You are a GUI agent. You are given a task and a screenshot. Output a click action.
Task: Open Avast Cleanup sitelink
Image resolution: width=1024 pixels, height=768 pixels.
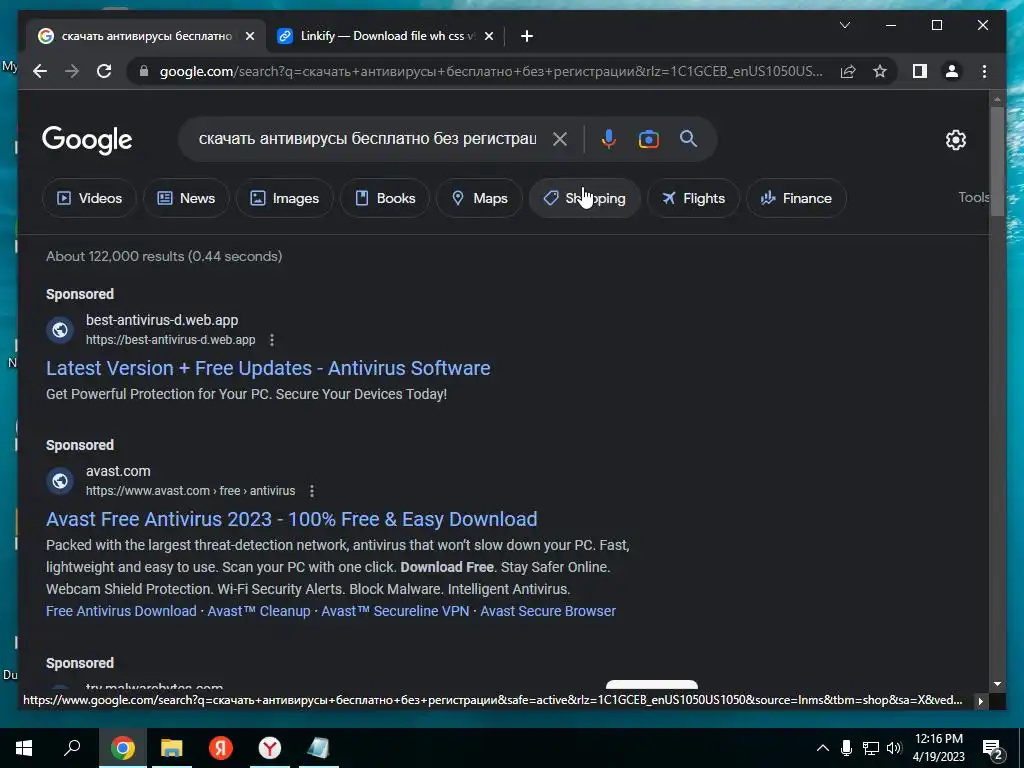coord(259,611)
